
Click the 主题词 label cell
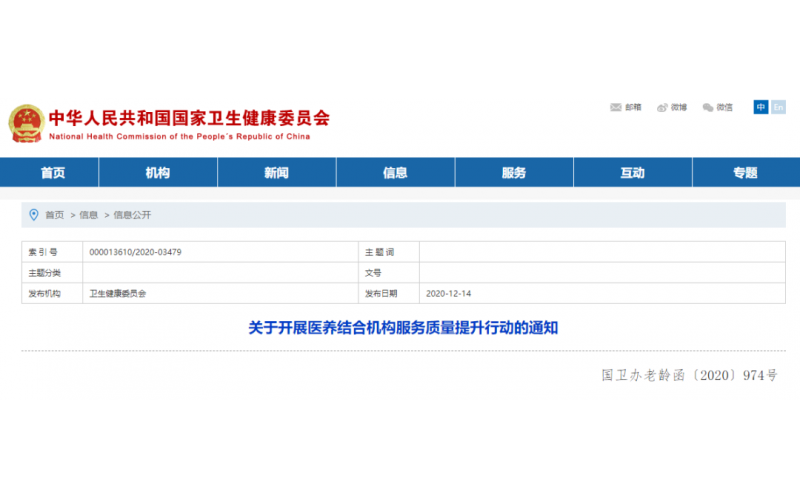pyautogui.click(x=389, y=252)
